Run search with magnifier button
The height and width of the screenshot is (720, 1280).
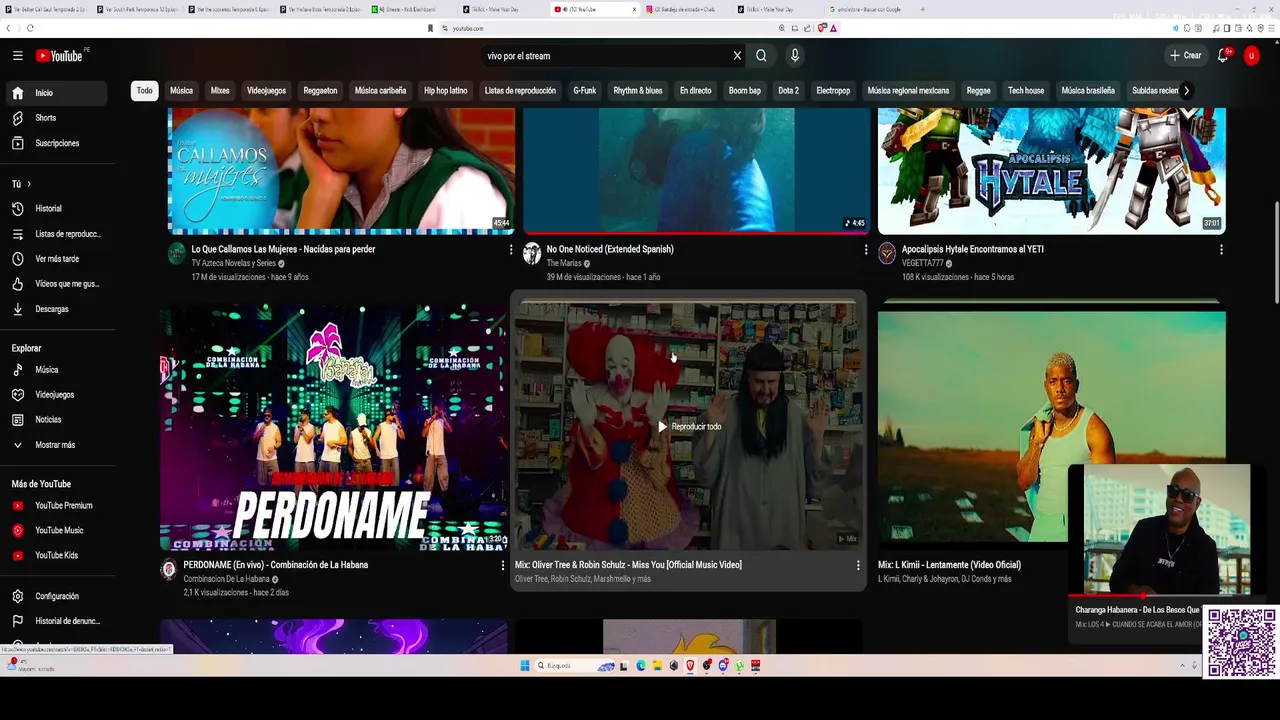(761, 56)
